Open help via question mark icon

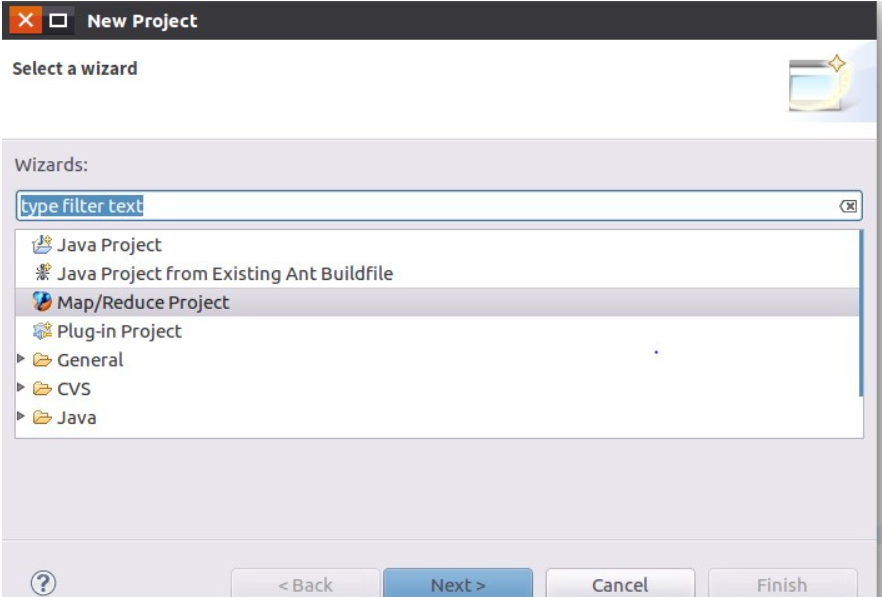42,583
